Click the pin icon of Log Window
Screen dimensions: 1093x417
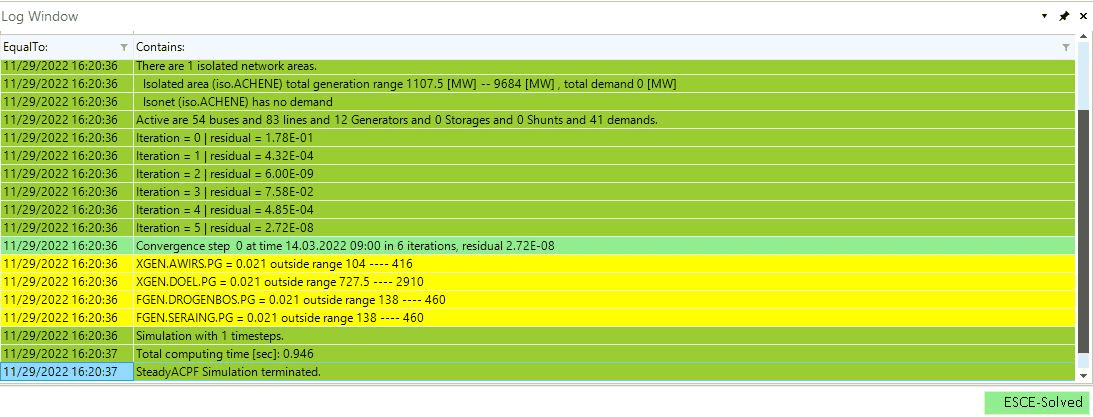pos(1064,16)
